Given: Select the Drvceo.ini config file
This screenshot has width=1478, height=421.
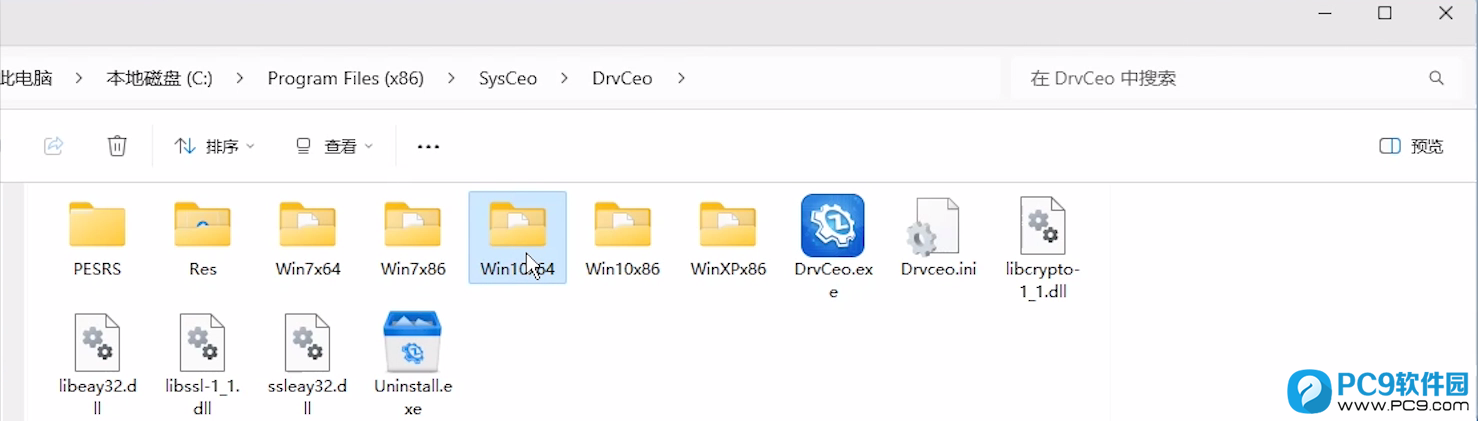Looking at the screenshot, I should [937, 226].
